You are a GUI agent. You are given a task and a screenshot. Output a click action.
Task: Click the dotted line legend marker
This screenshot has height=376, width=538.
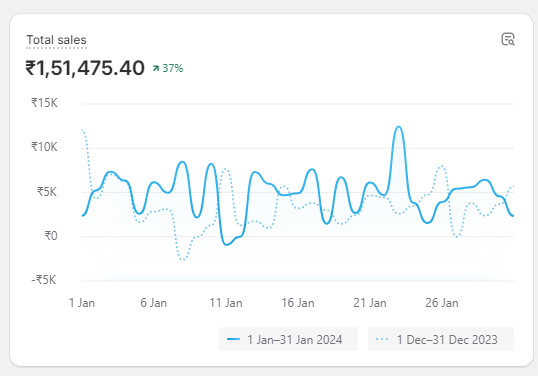382,339
